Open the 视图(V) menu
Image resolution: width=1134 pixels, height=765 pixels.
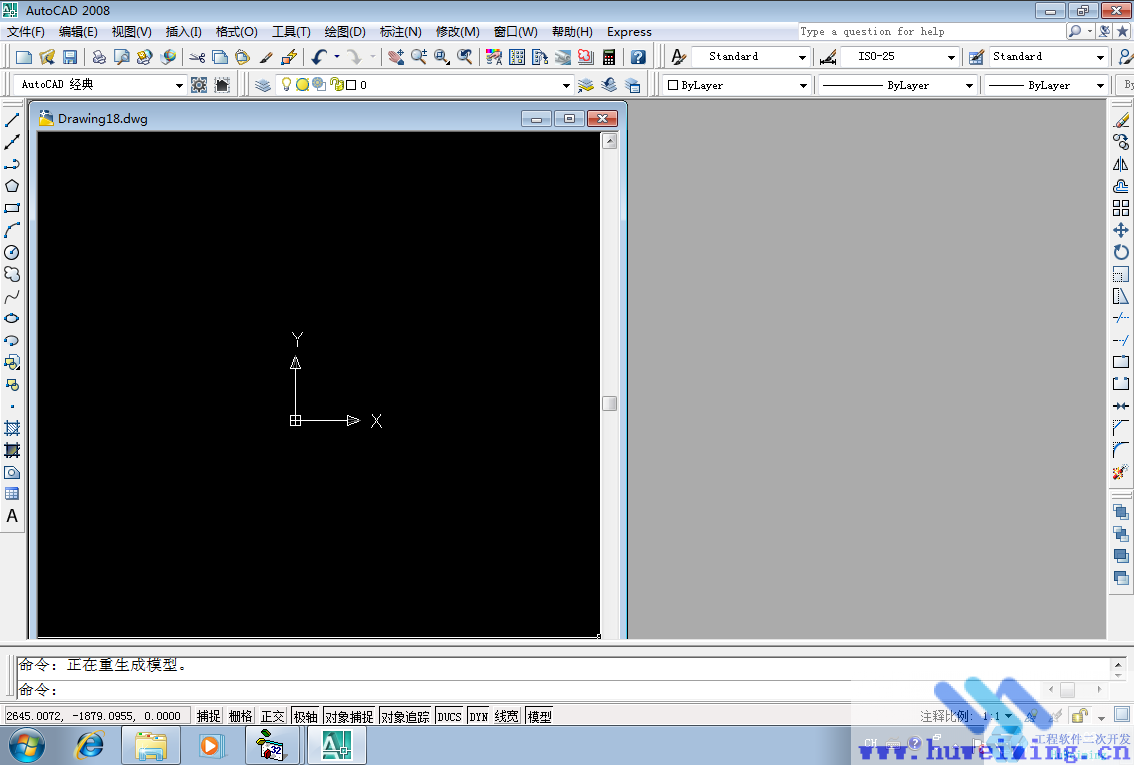pos(132,32)
